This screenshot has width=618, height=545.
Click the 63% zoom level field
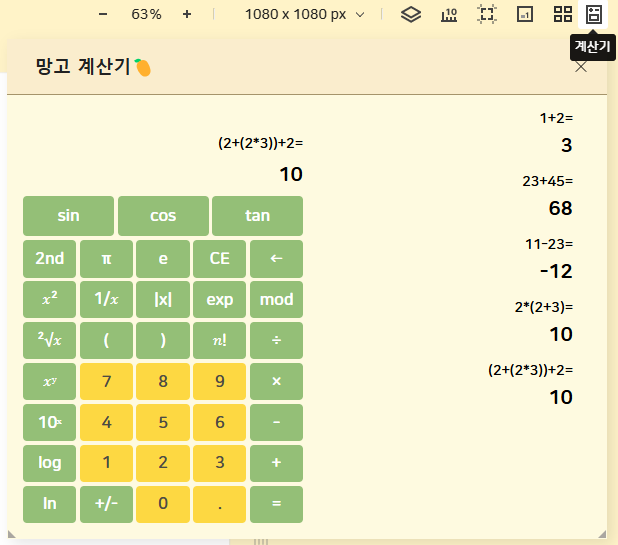tap(146, 14)
